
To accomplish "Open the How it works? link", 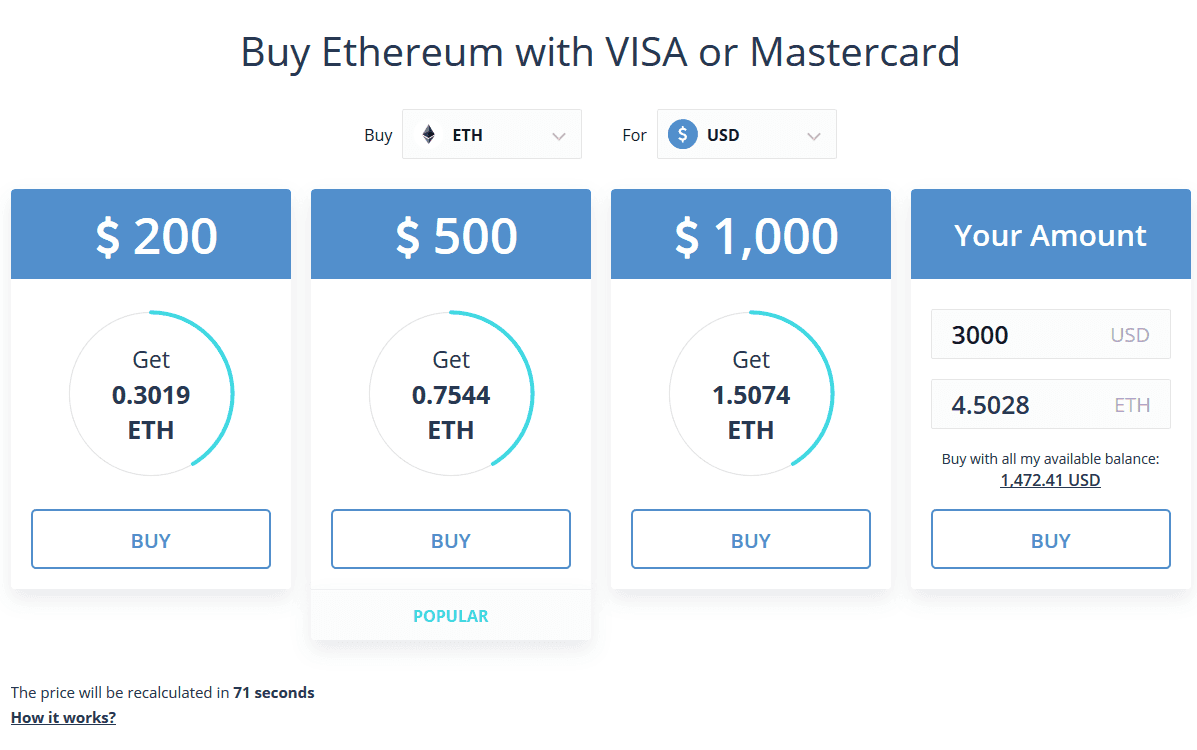I will pos(63,718).
